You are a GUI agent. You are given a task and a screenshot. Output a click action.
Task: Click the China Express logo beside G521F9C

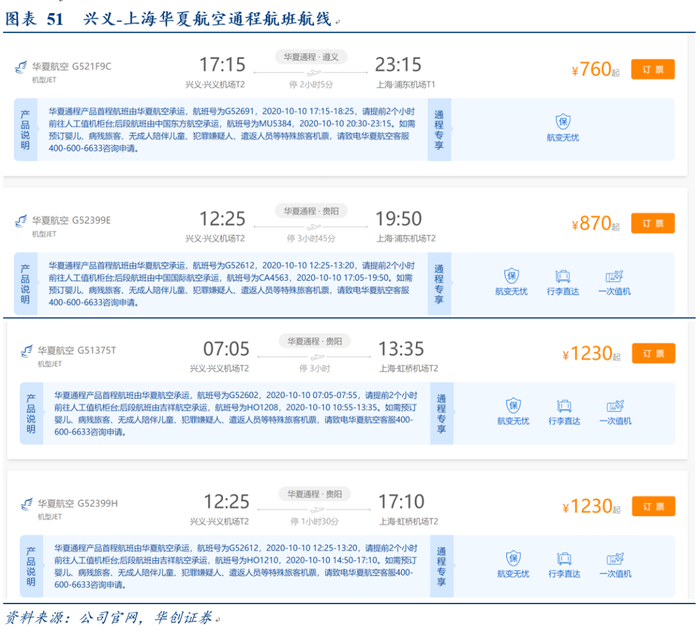coord(21,67)
